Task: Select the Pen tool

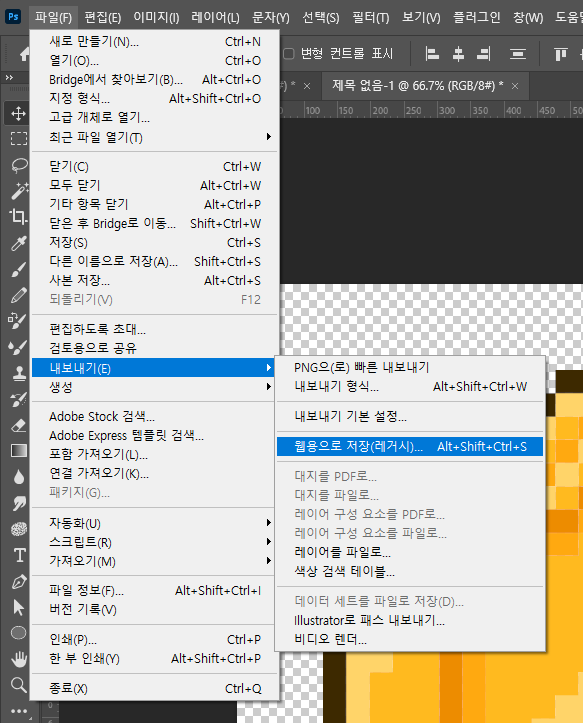Action: [18, 581]
